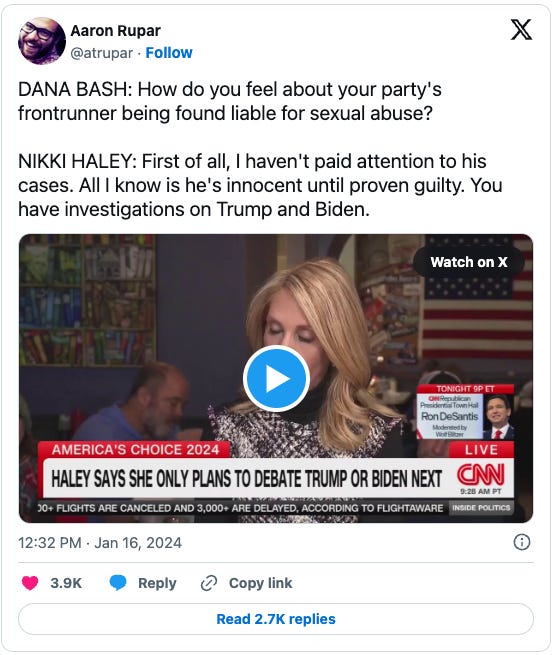Image resolution: width=553 pixels, height=655 pixels.
Task: Click the Aaron Rupar display name
Action: tap(115, 30)
